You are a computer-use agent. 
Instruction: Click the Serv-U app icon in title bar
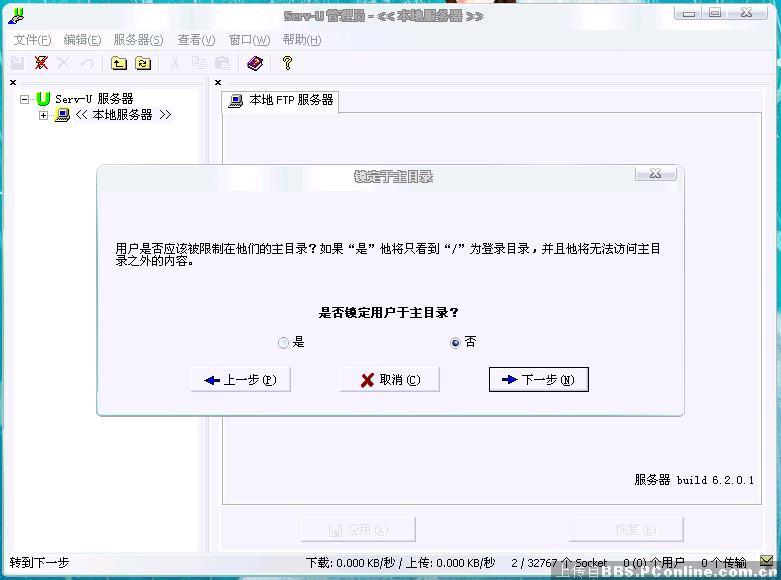click(15, 16)
